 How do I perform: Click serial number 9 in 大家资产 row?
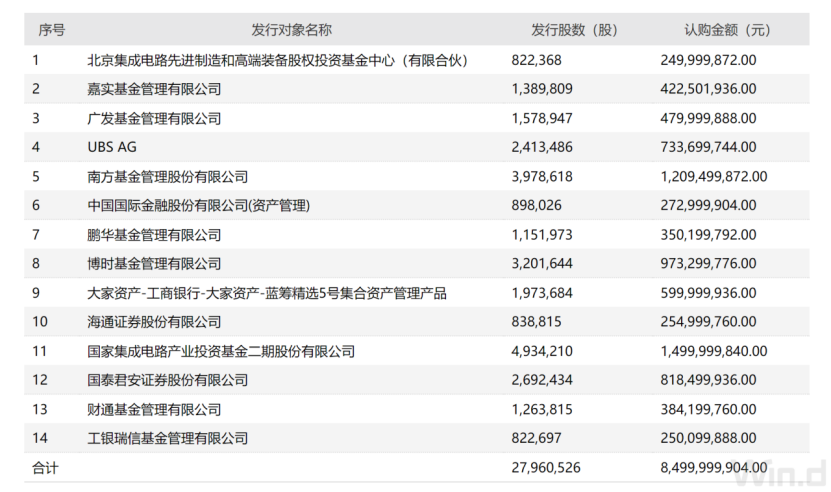click(x=36, y=293)
